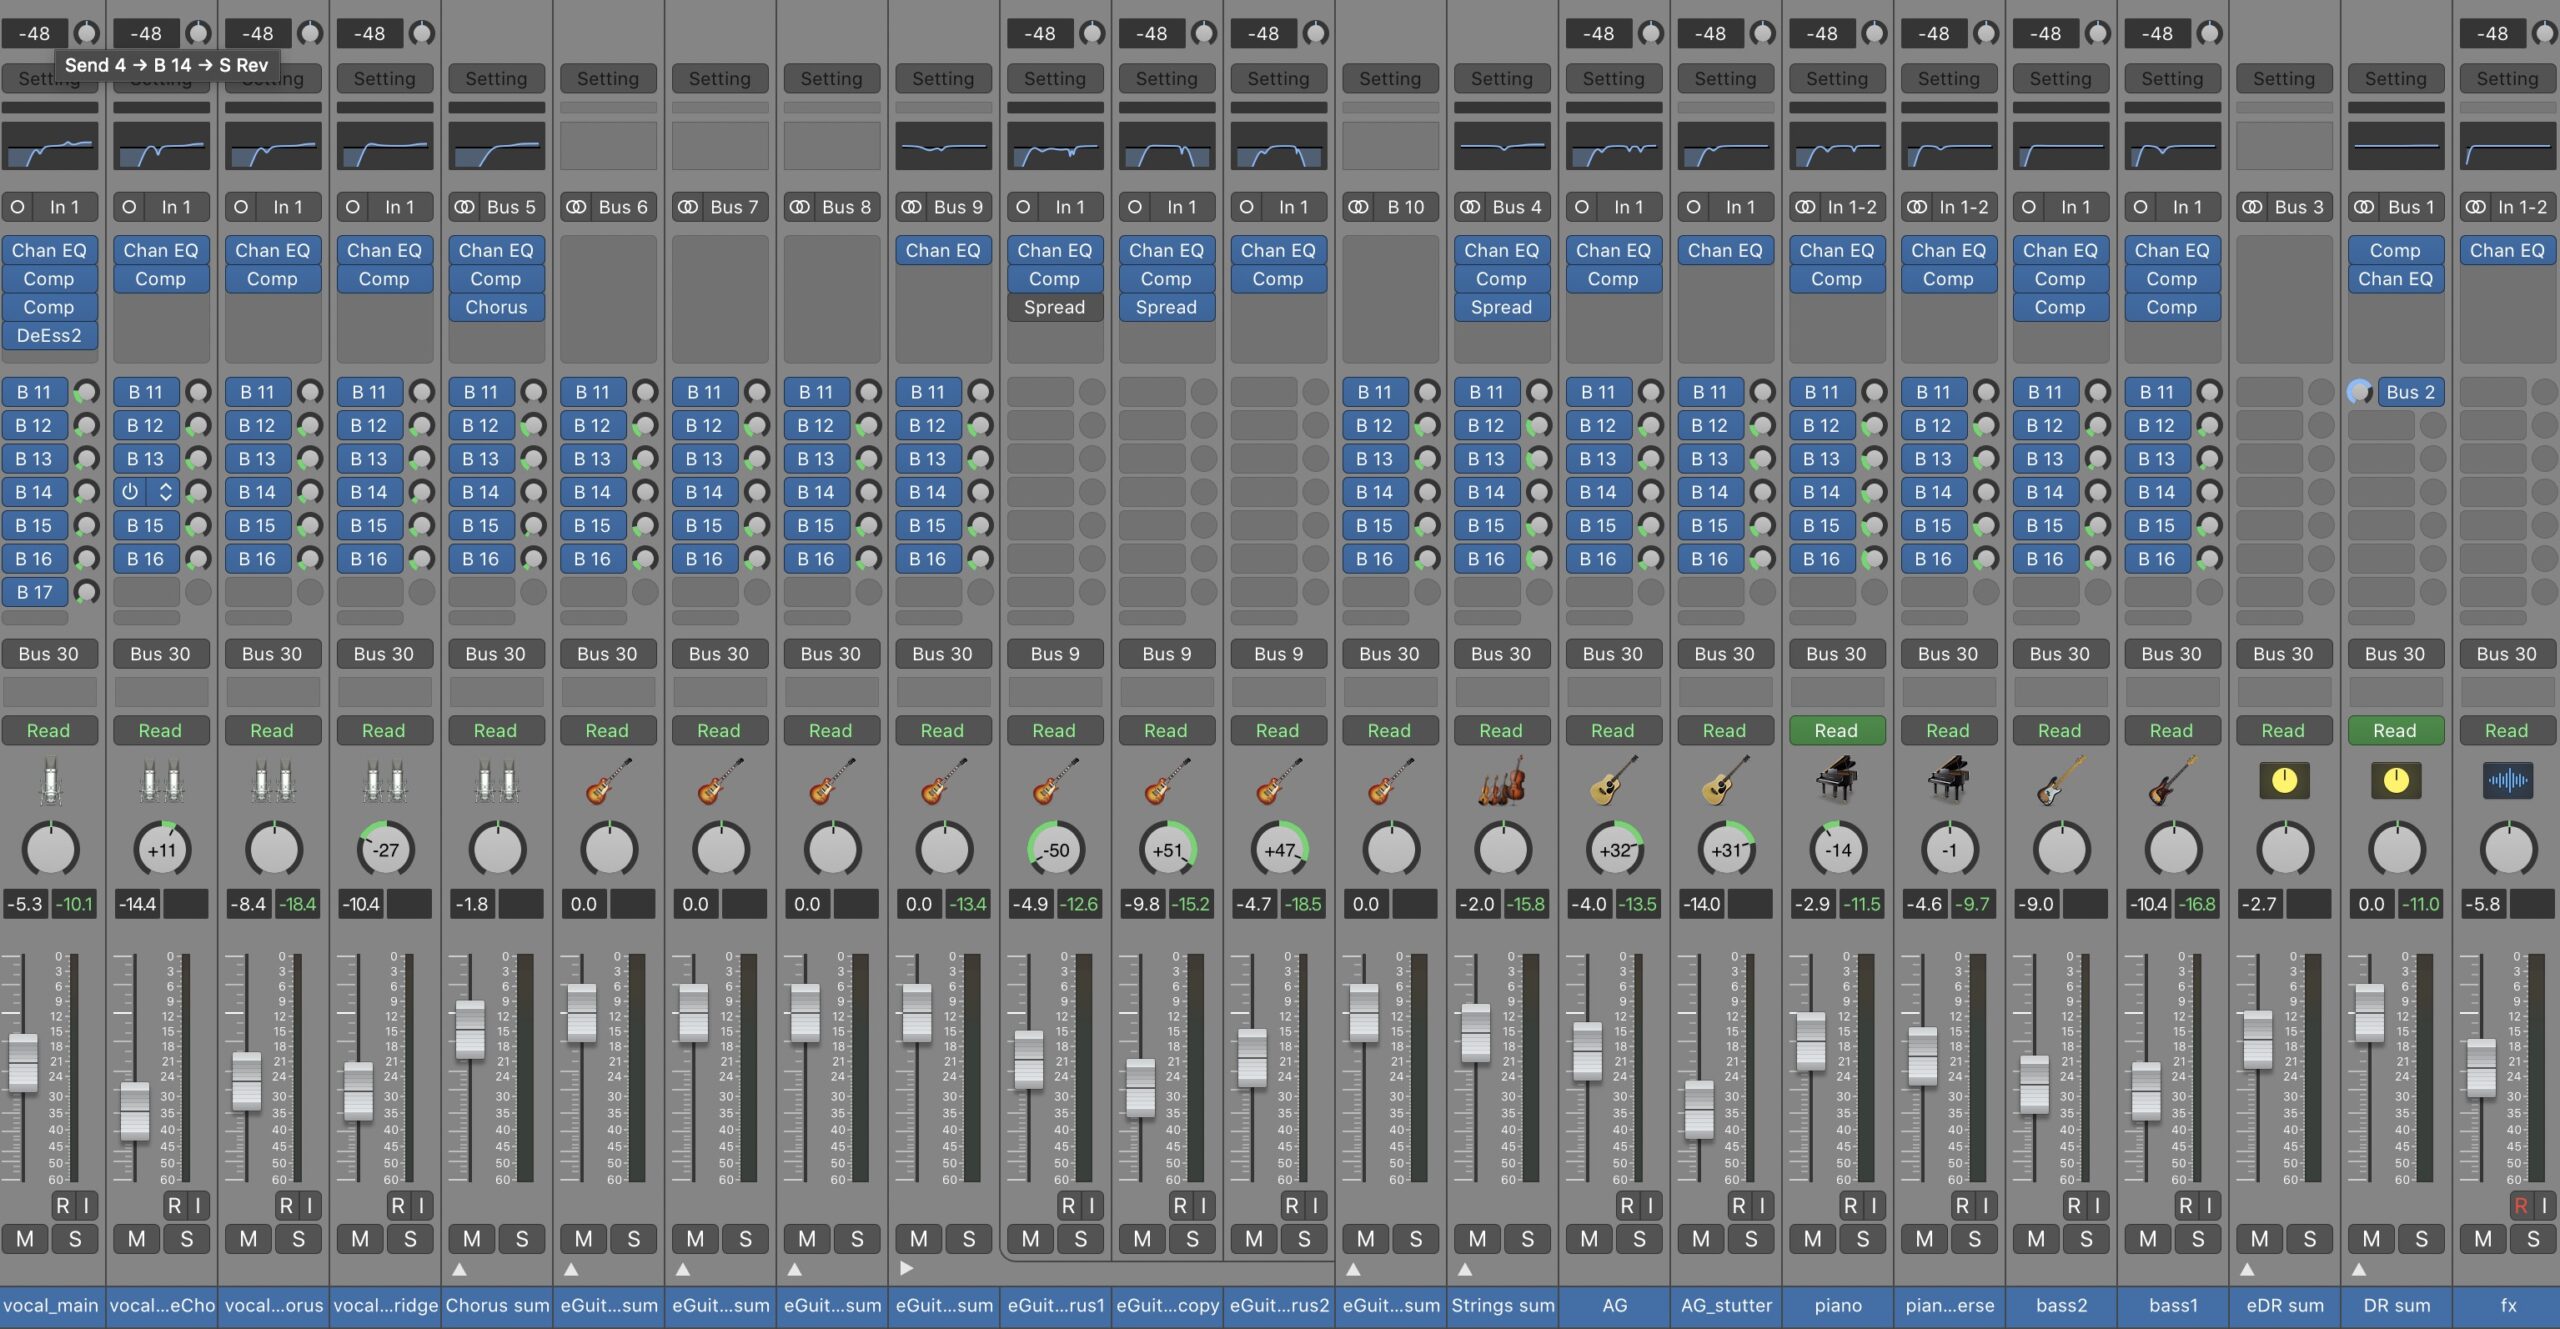Toggle send power button on vocal...eCho
The height and width of the screenshot is (1329, 2560).
click(131, 492)
